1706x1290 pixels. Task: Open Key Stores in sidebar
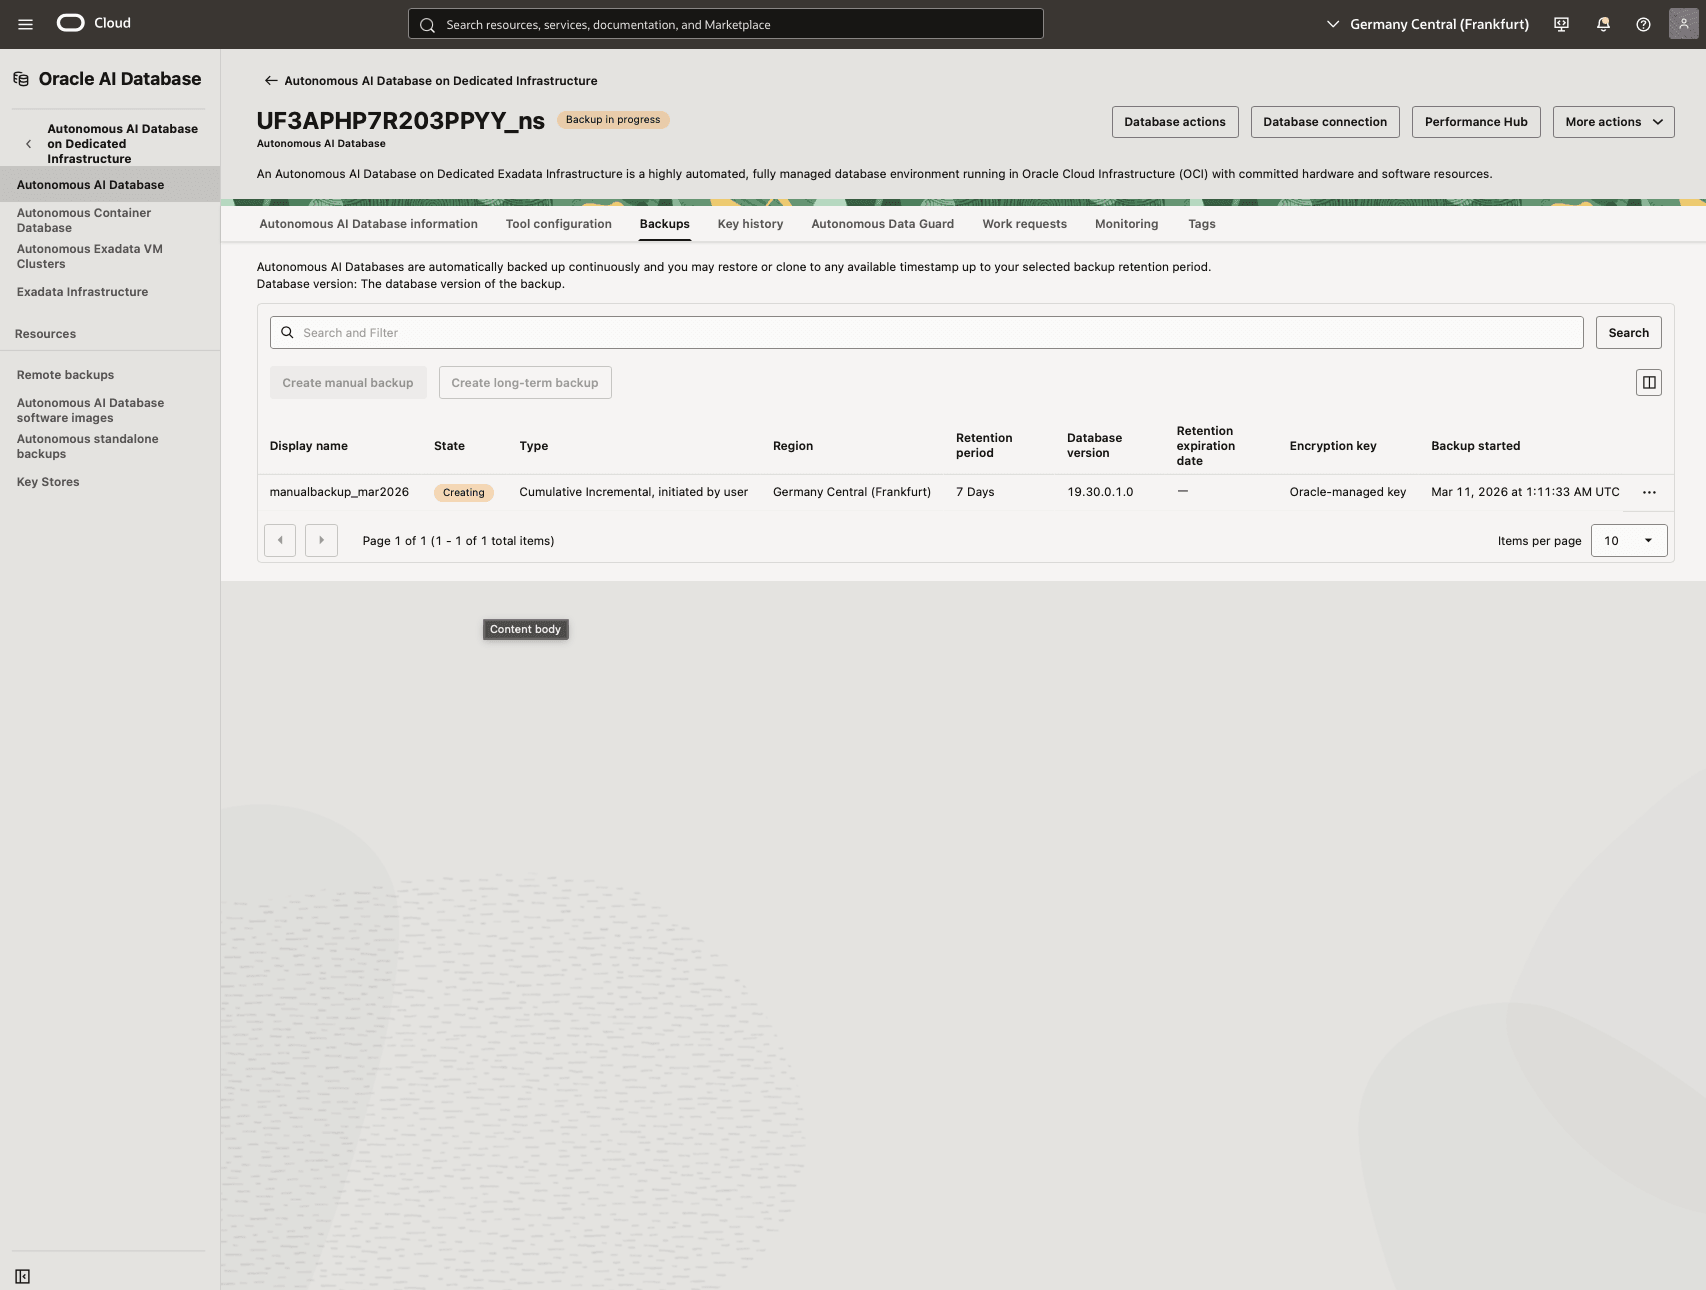48,482
